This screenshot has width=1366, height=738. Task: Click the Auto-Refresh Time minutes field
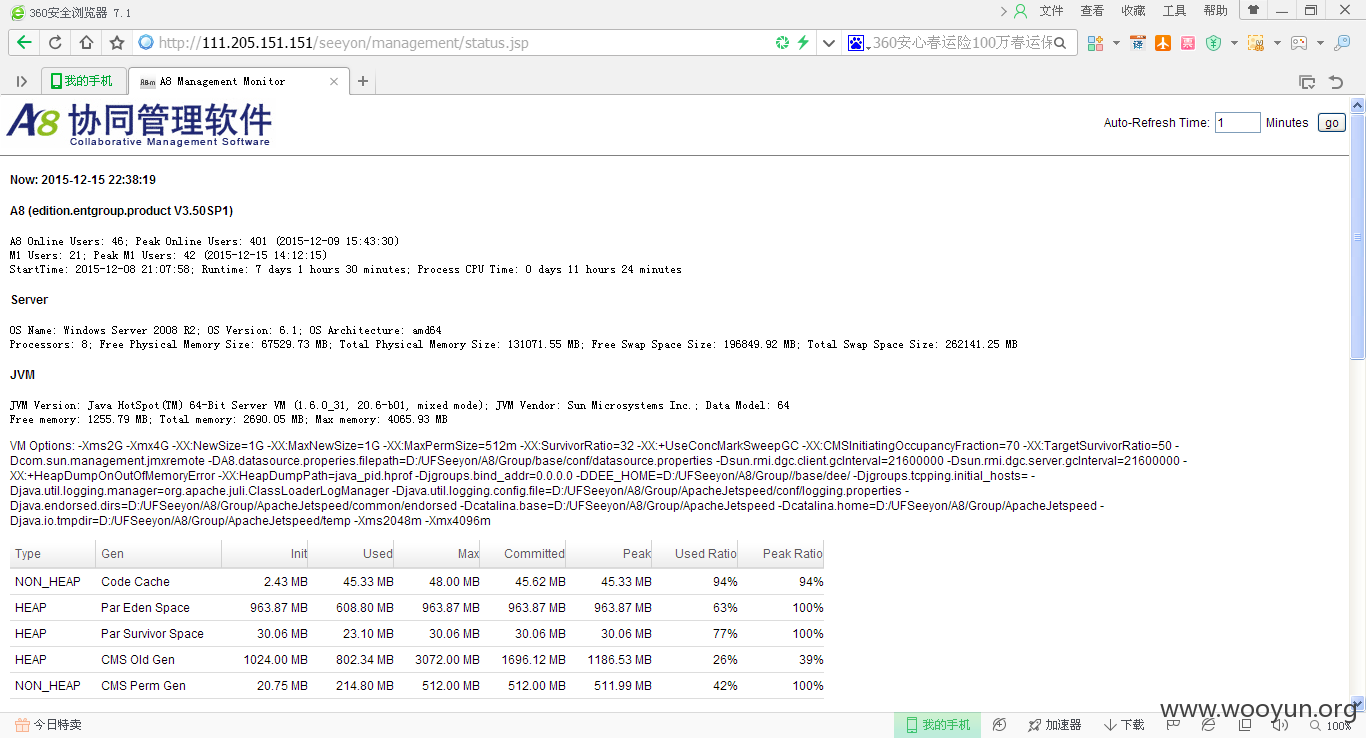coord(1237,123)
